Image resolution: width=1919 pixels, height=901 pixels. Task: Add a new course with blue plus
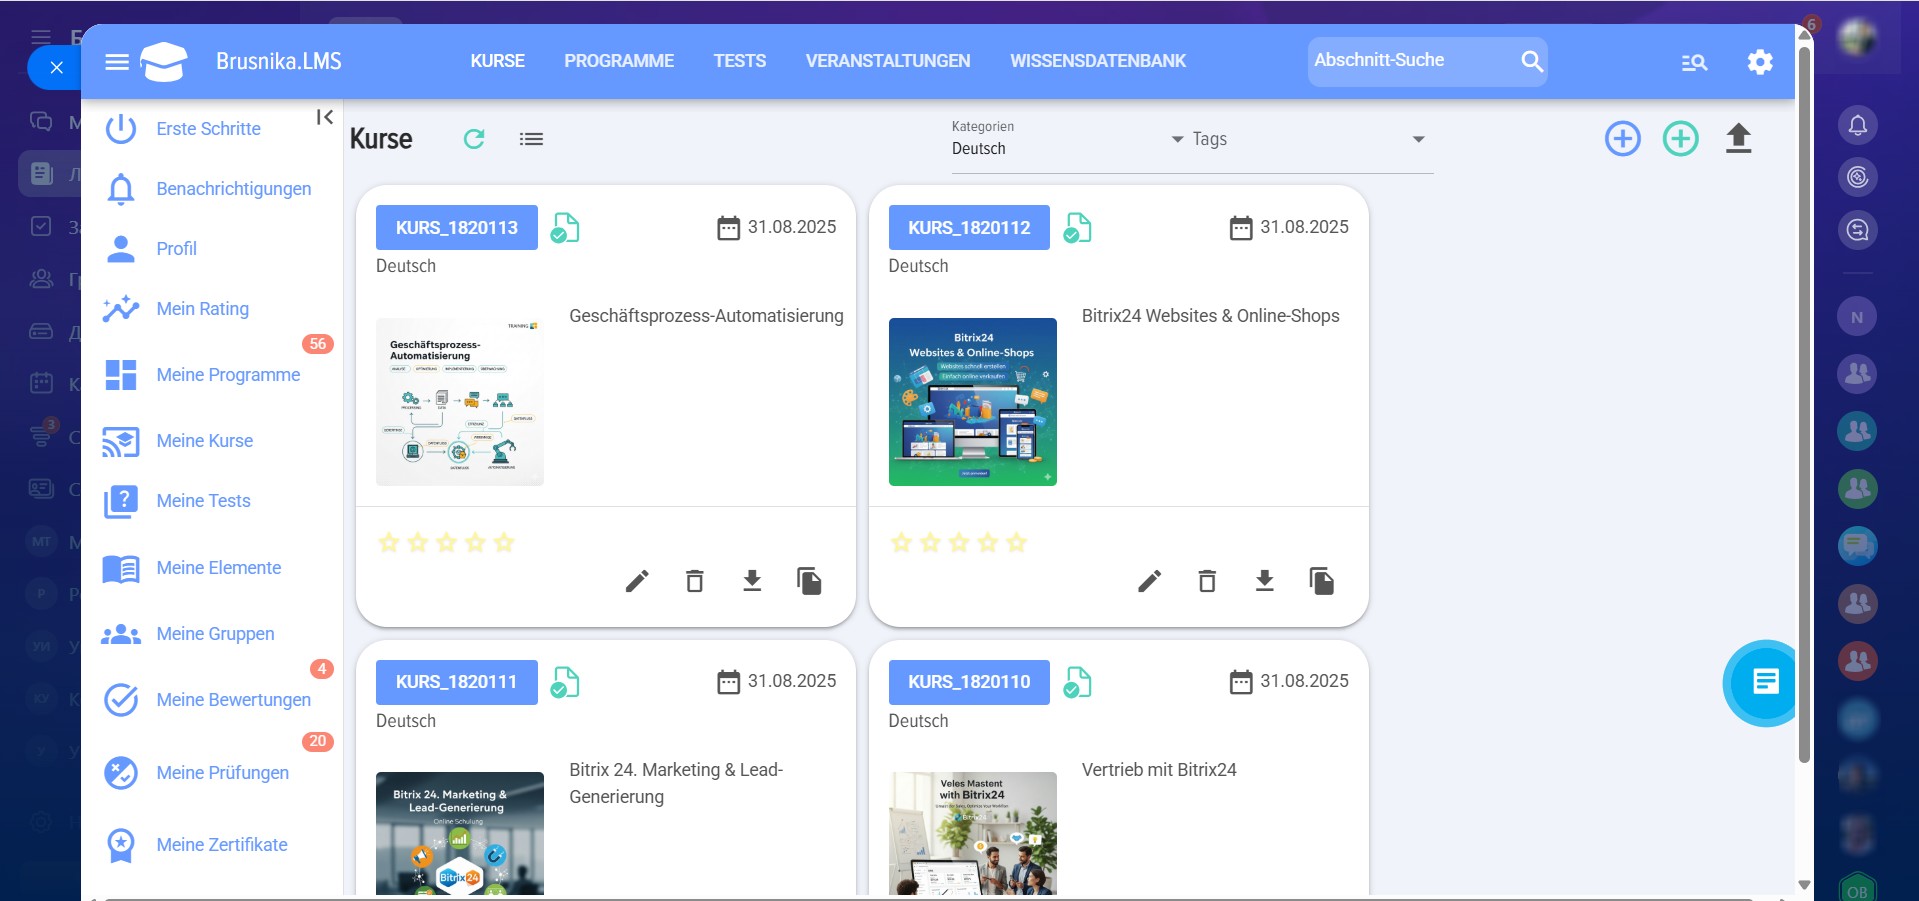tap(1622, 139)
